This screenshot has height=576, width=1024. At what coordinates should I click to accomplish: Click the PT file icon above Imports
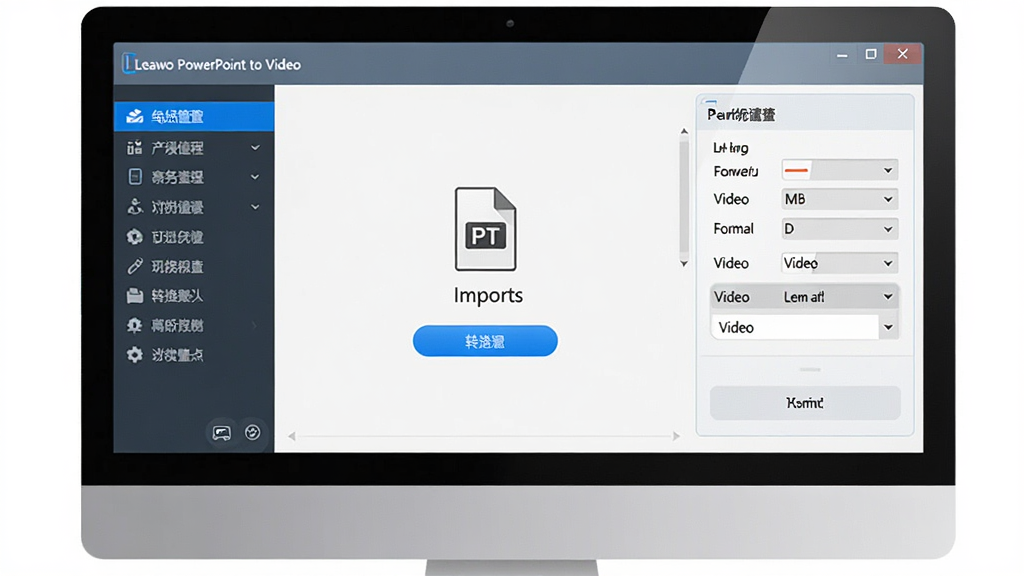point(485,229)
